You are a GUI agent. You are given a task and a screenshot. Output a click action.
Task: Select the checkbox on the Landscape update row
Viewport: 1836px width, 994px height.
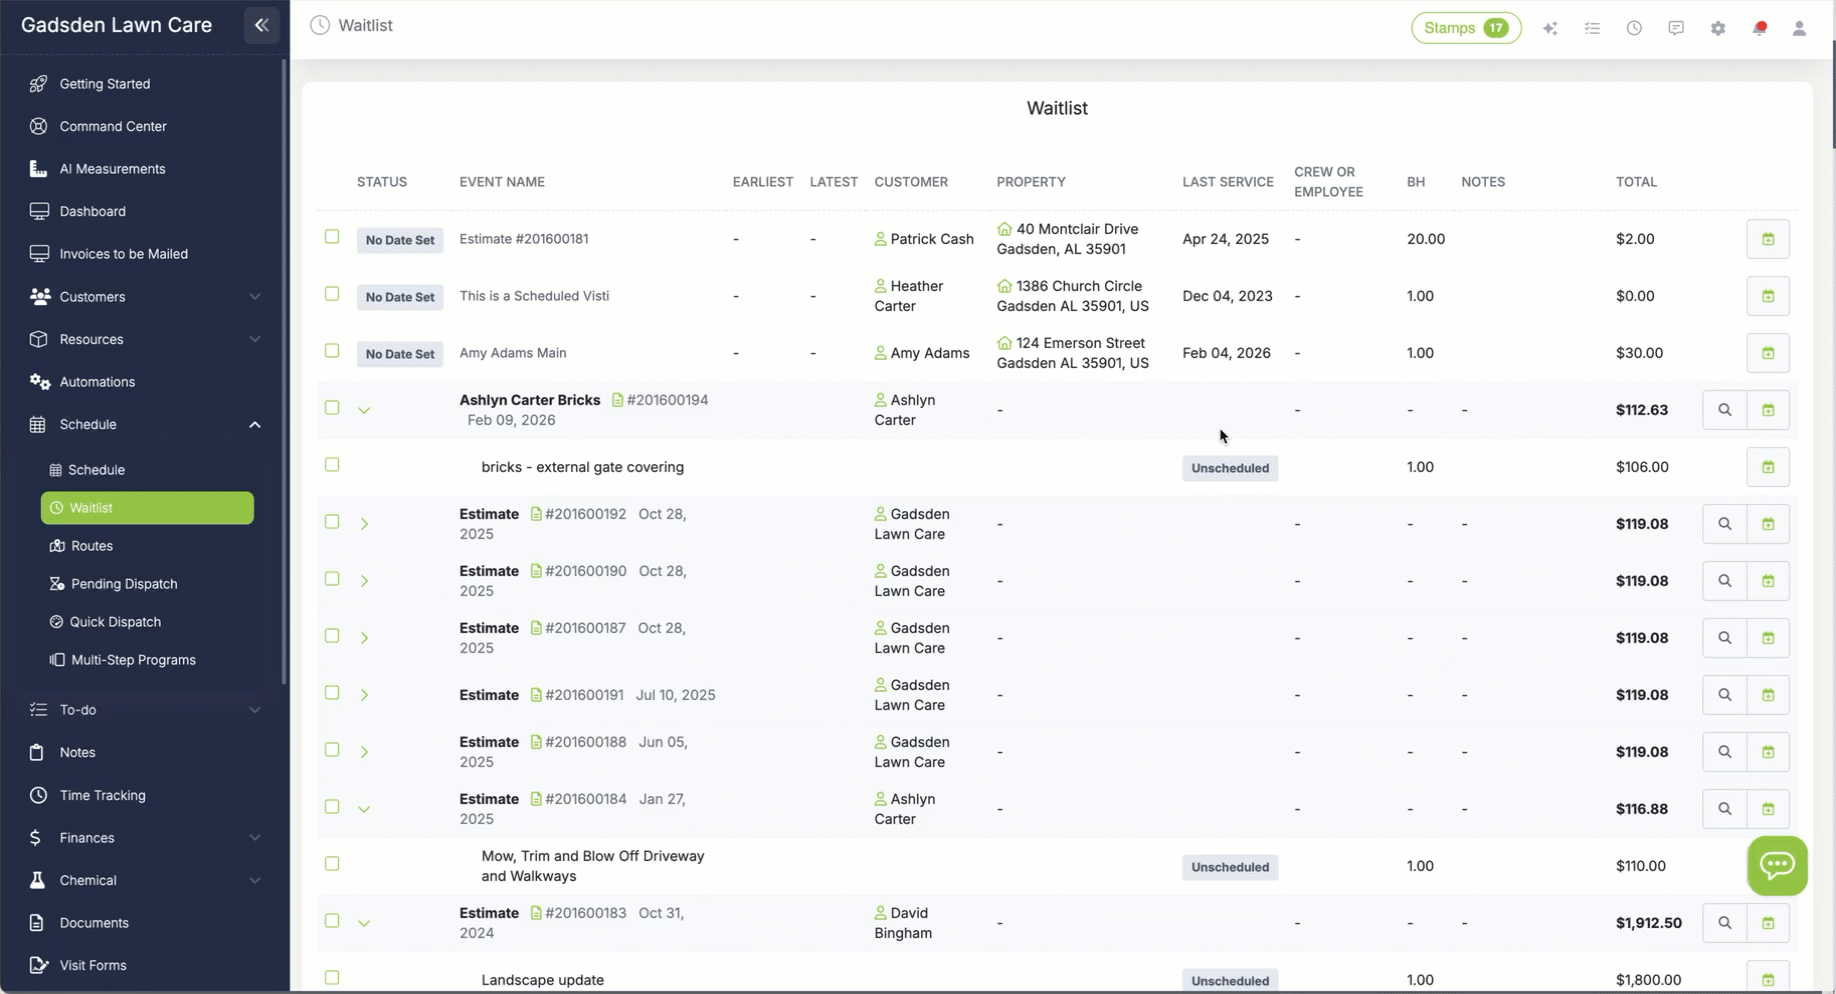click(x=333, y=977)
